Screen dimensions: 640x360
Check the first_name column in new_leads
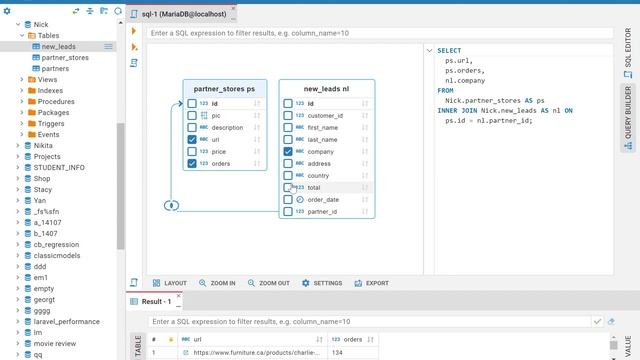(x=288, y=127)
